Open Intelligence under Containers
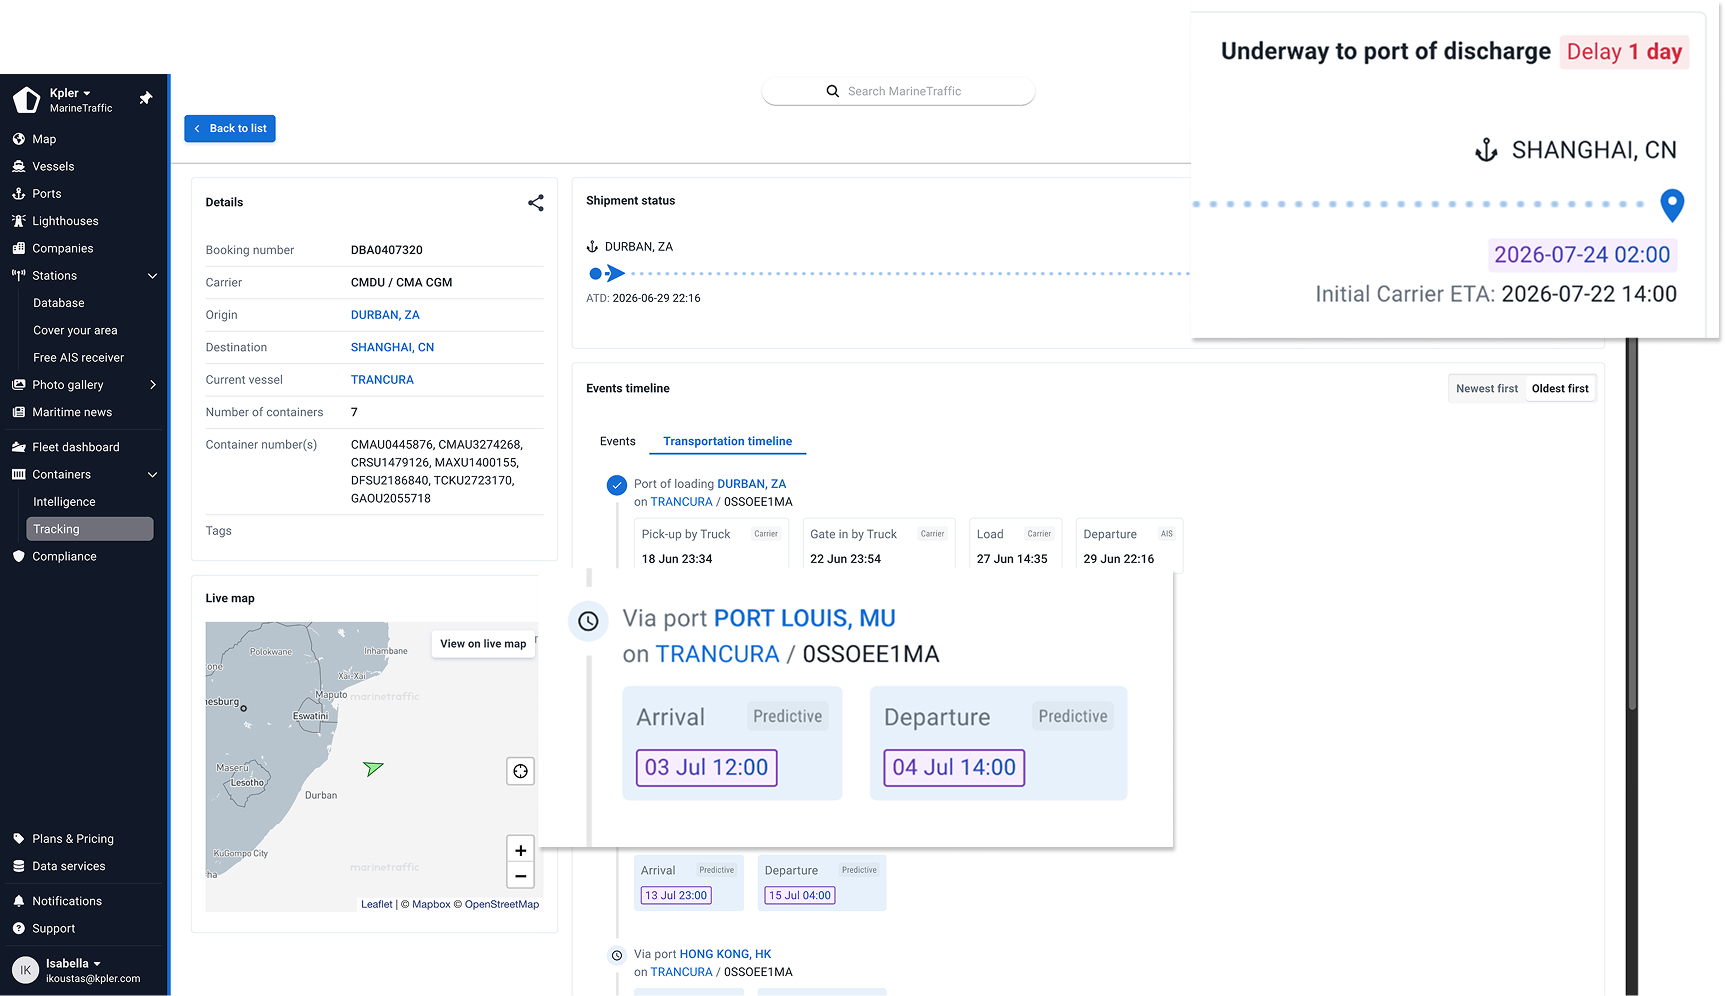1725x996 pixels. pos(64,502)
